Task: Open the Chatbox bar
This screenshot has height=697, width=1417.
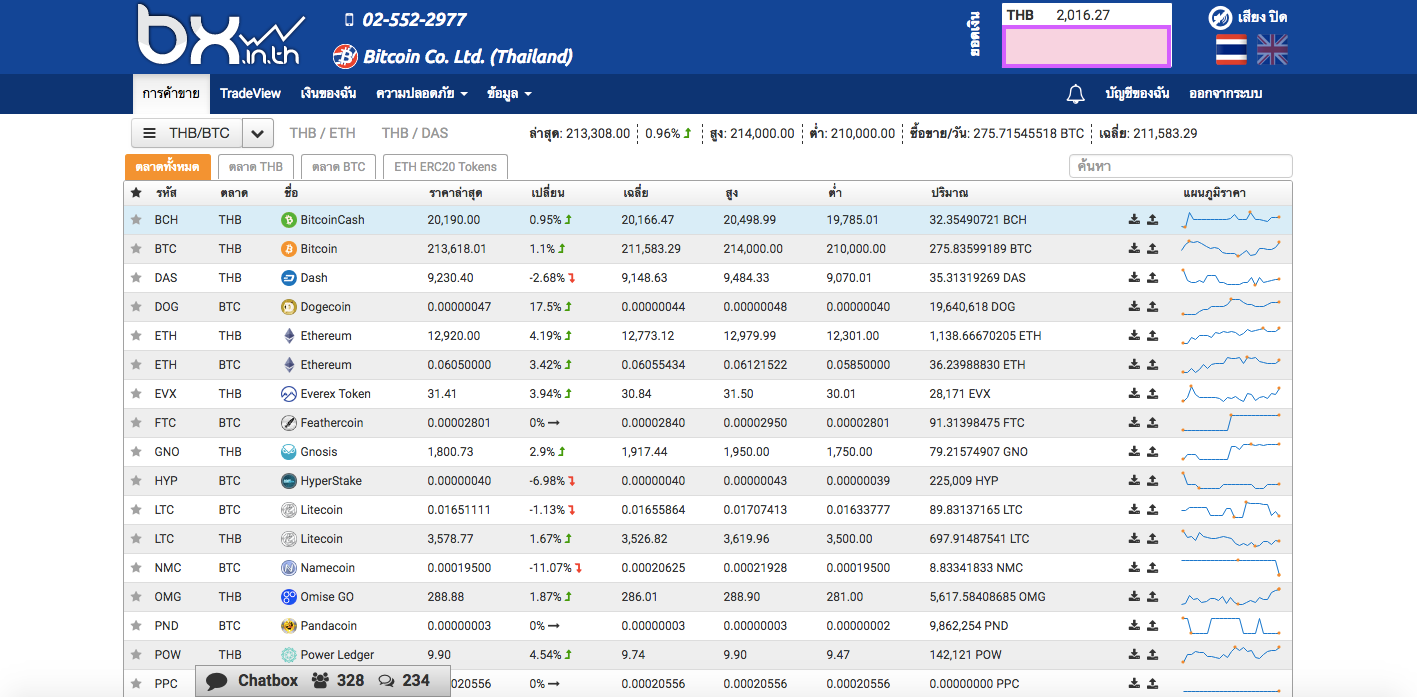Action: point(323,681)
